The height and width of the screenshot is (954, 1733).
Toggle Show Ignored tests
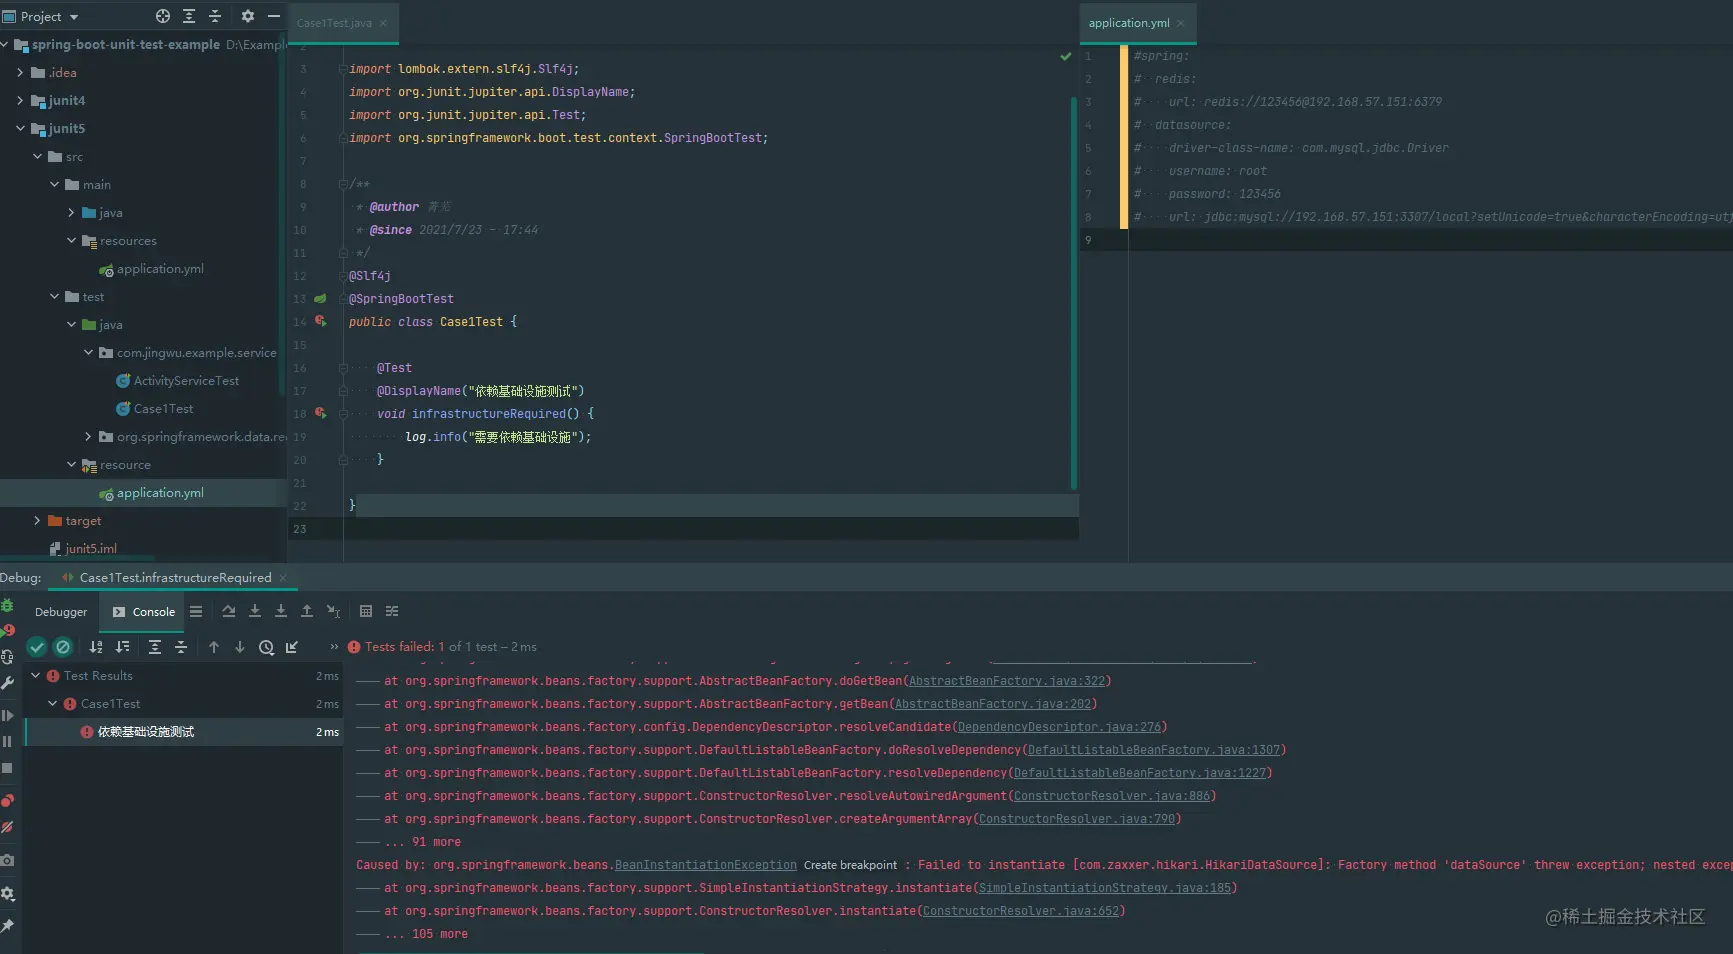coord(63,647)
